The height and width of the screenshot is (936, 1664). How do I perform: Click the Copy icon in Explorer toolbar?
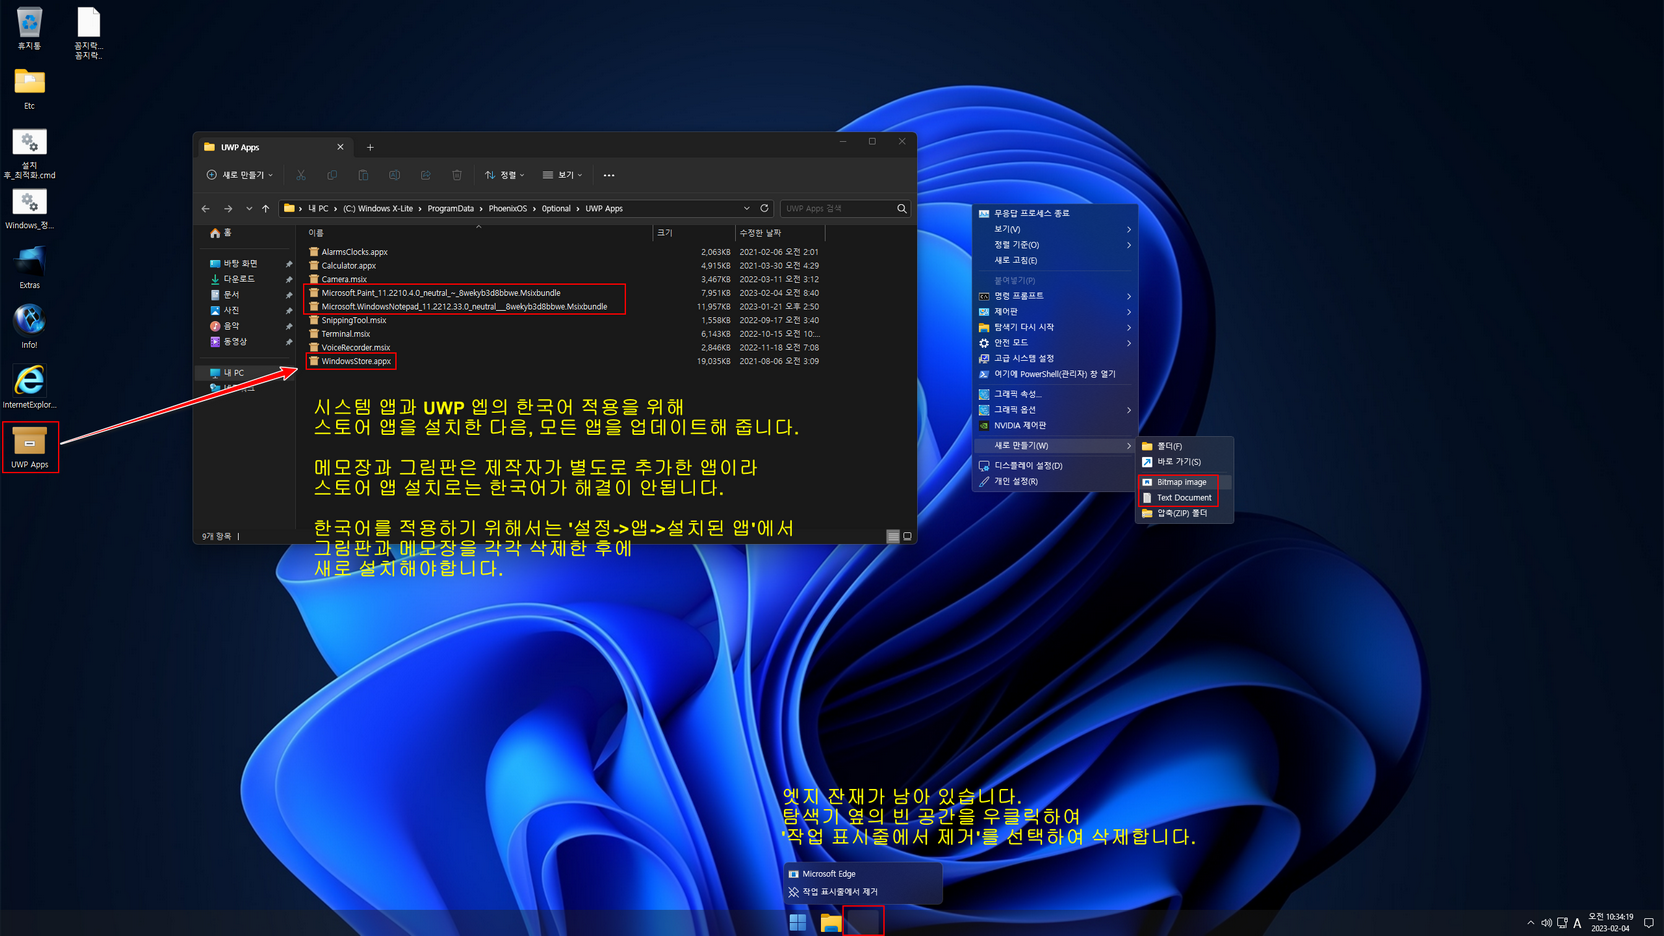332,175
